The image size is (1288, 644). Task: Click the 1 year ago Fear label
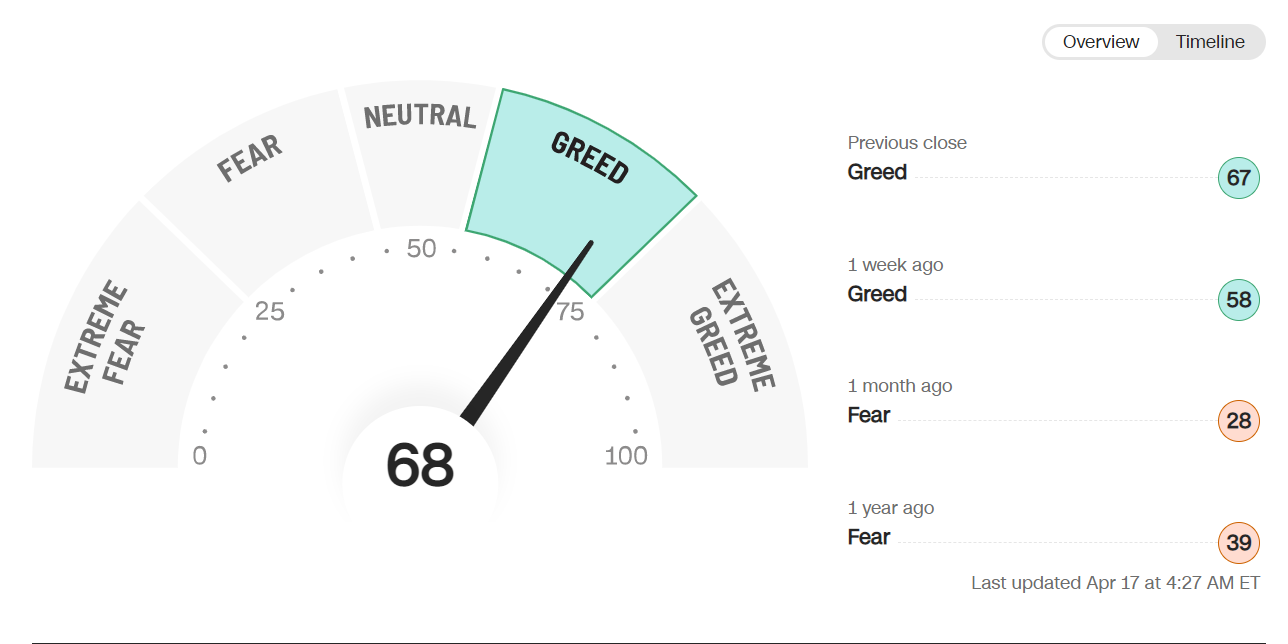[868, 537]
